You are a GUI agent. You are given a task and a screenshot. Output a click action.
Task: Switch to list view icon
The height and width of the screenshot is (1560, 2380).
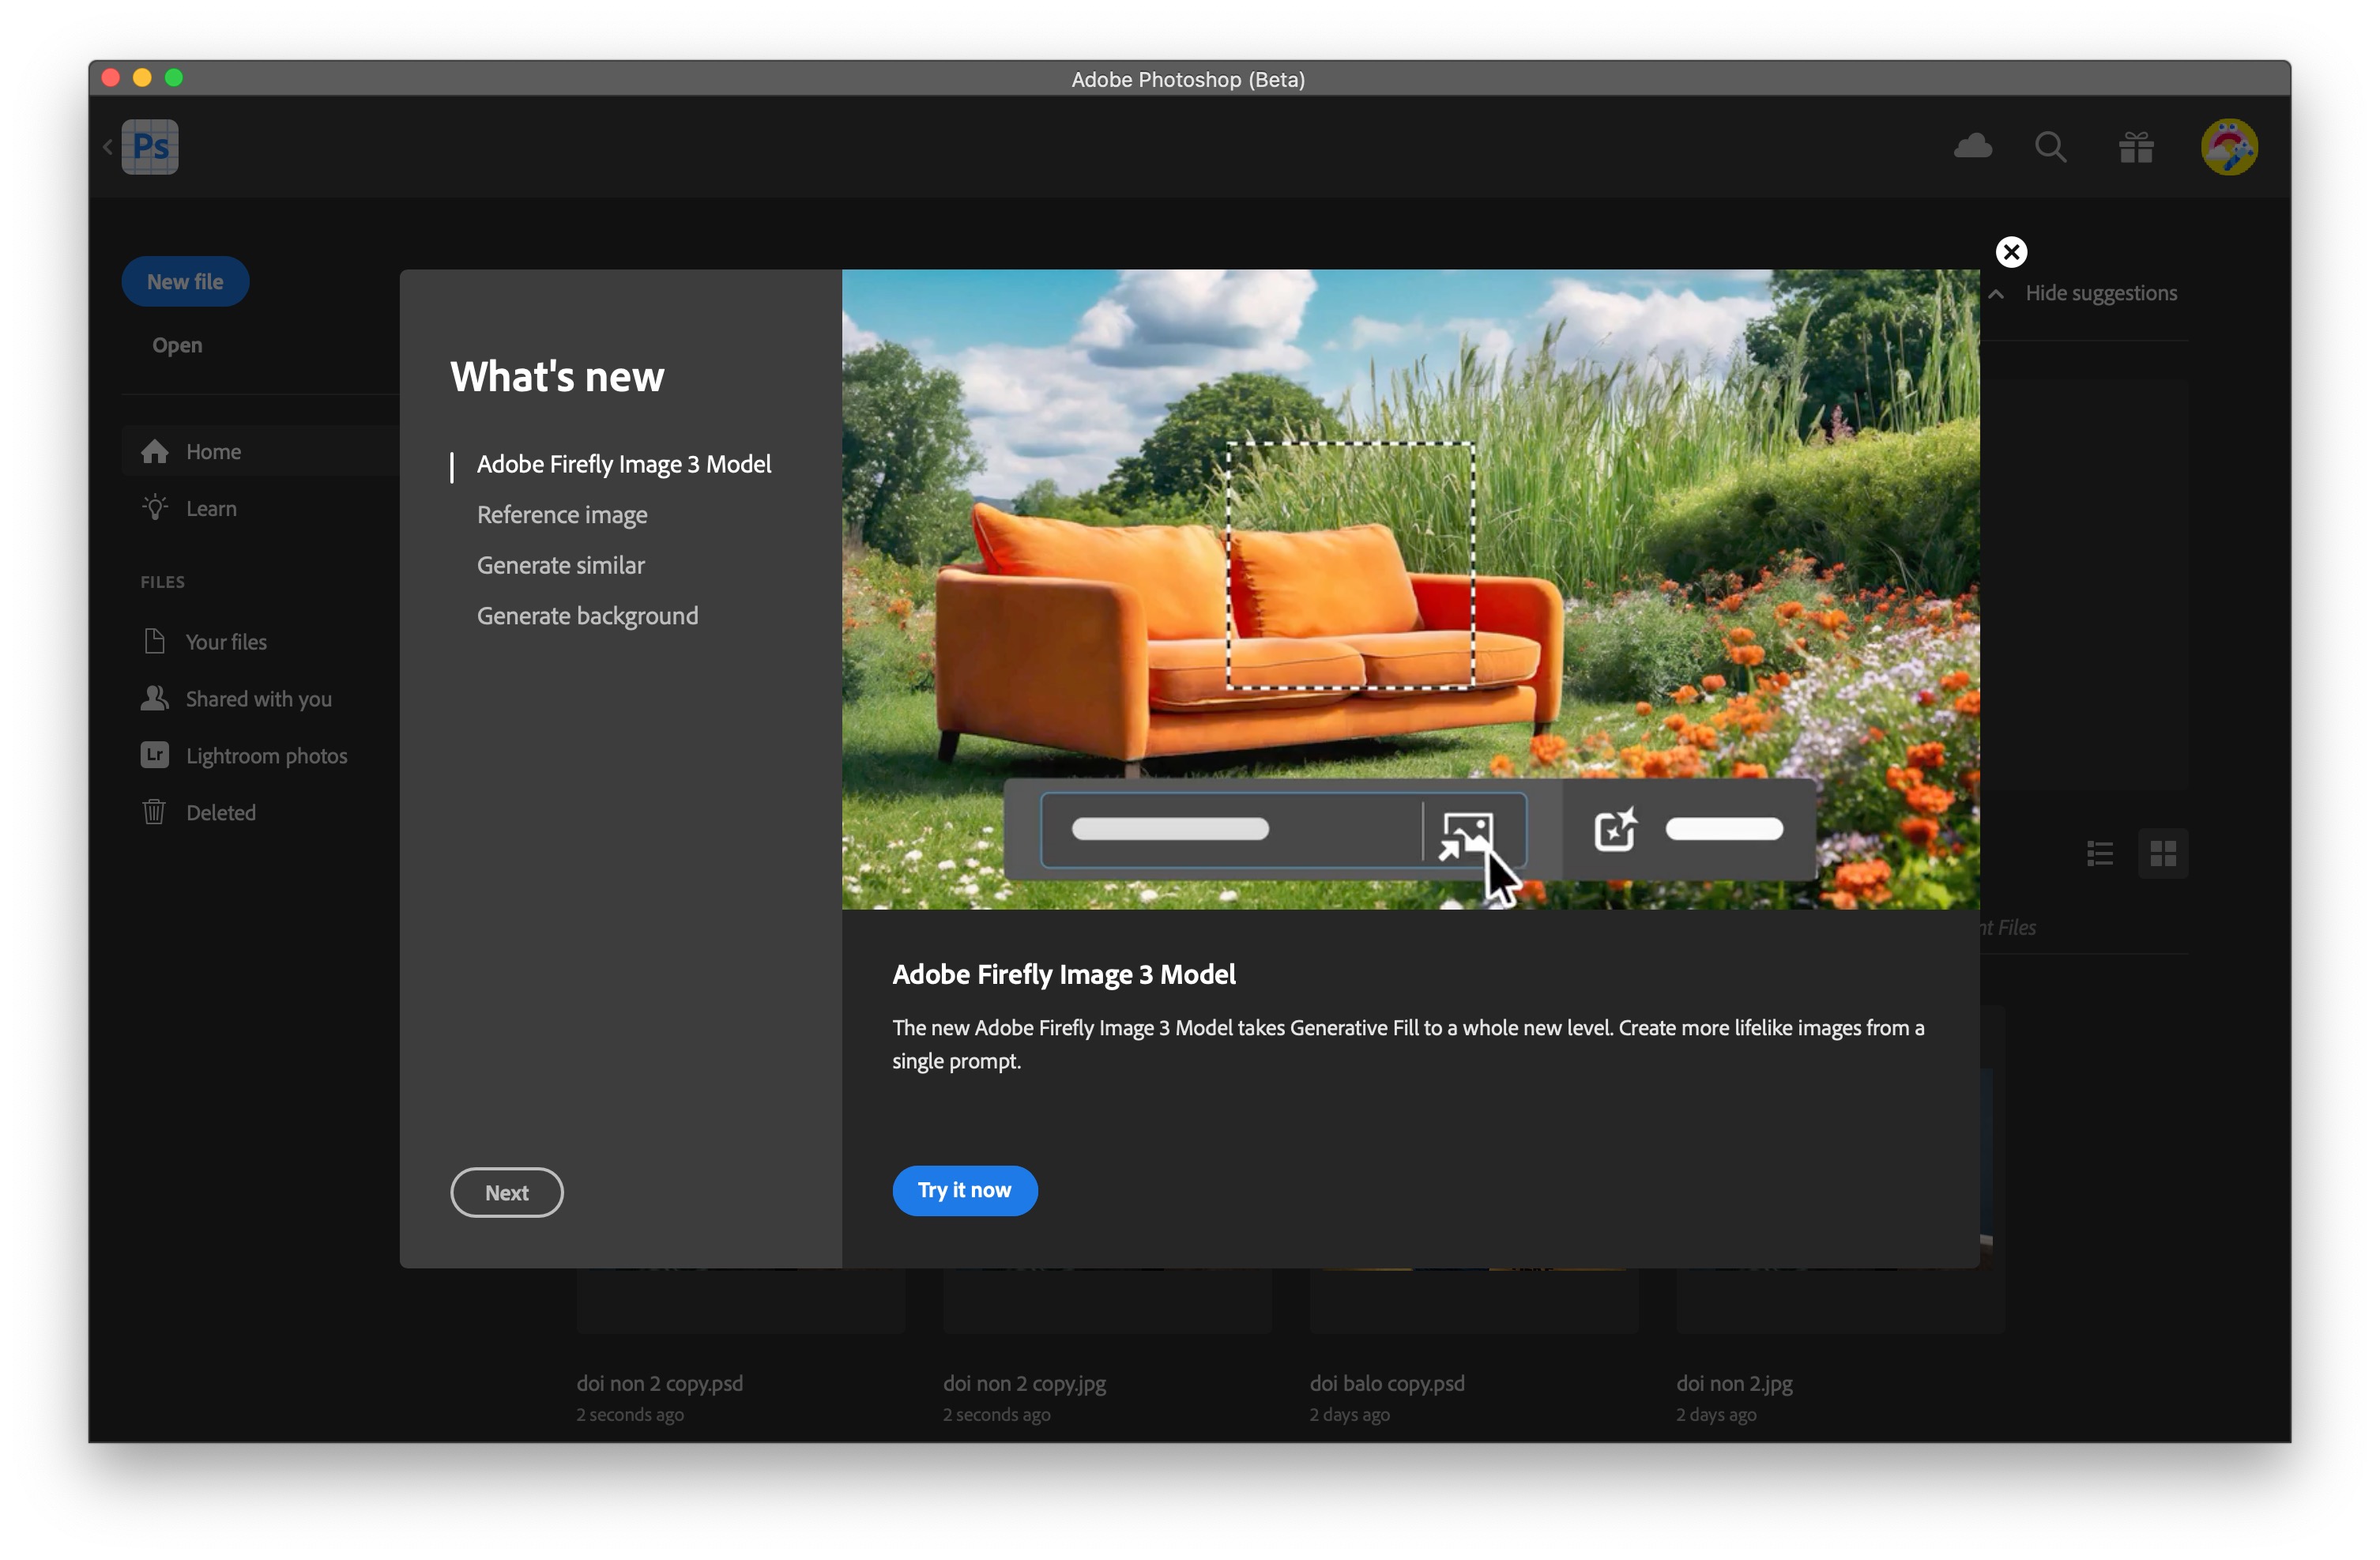coord(2100,853)
